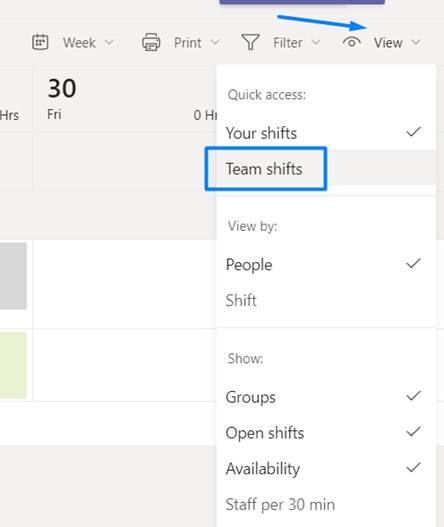444x527 pixels.
Task: Disable Open shifts display
Action: coord(413,432)
